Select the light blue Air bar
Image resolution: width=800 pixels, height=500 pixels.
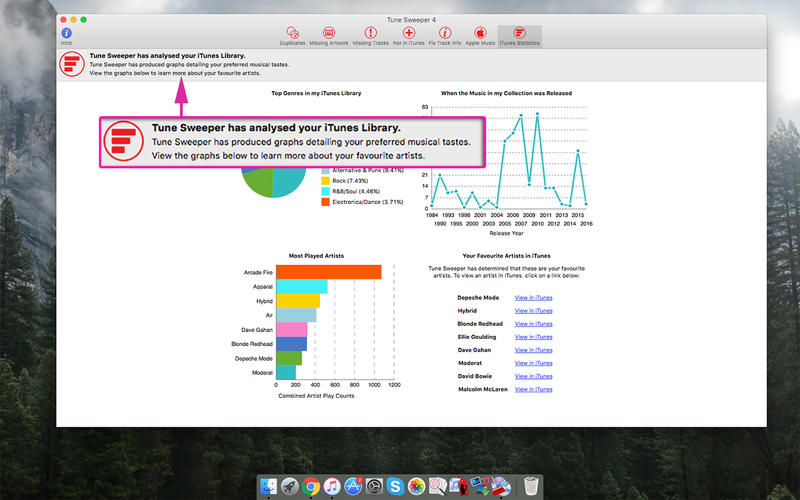pos(296,315)
